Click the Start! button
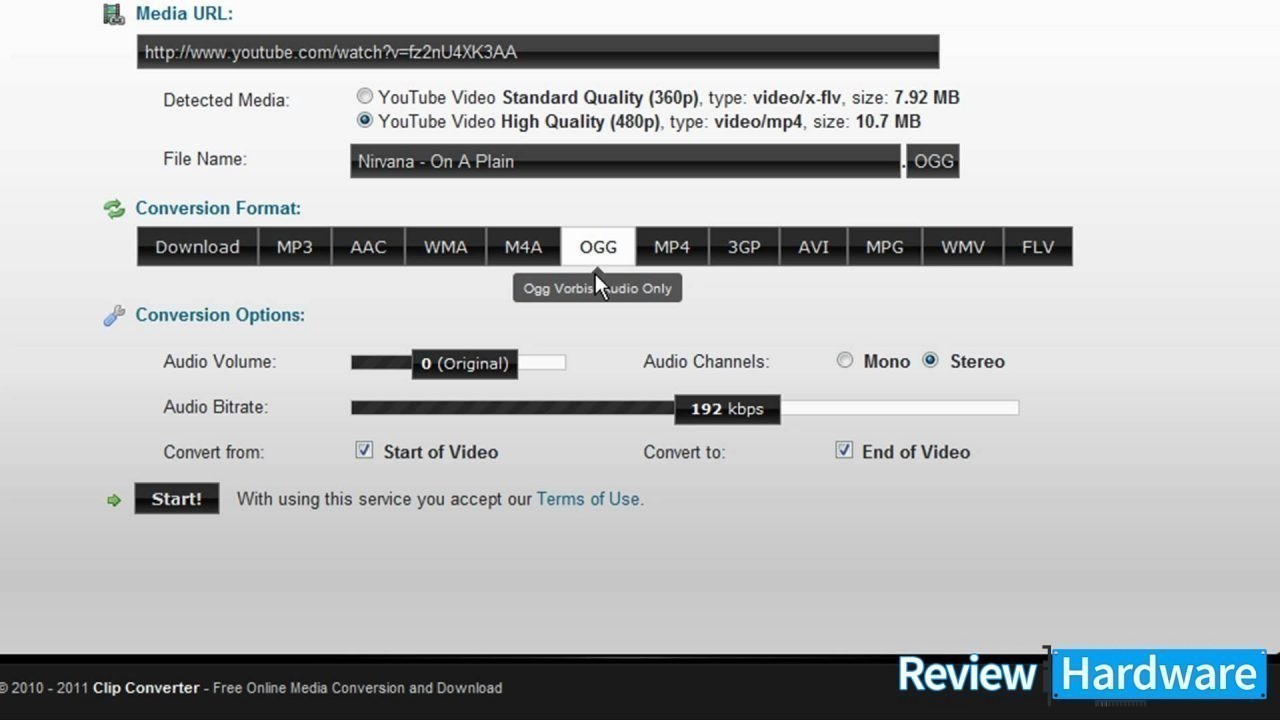Viewport: 1280px width, 720px height. pos(177,499)
